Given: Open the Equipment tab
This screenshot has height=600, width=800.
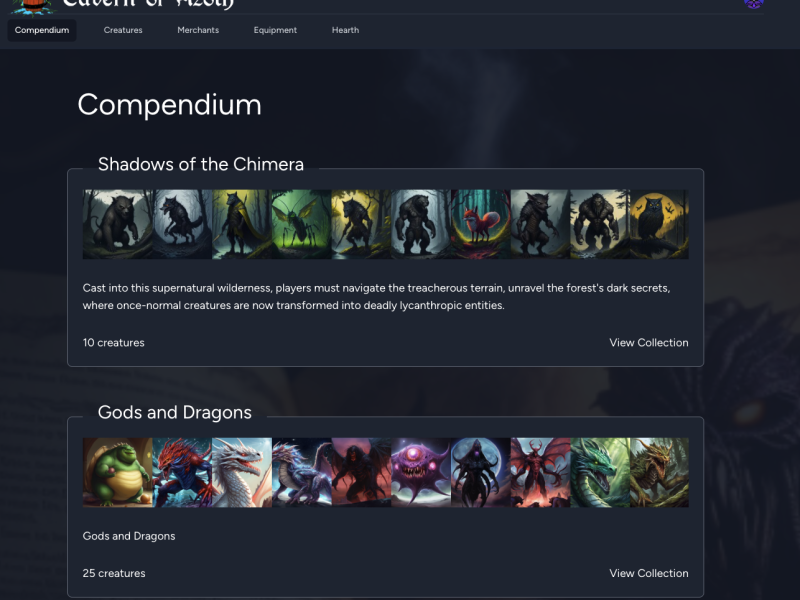Looking at the screenshot, I should click(275, 30).
